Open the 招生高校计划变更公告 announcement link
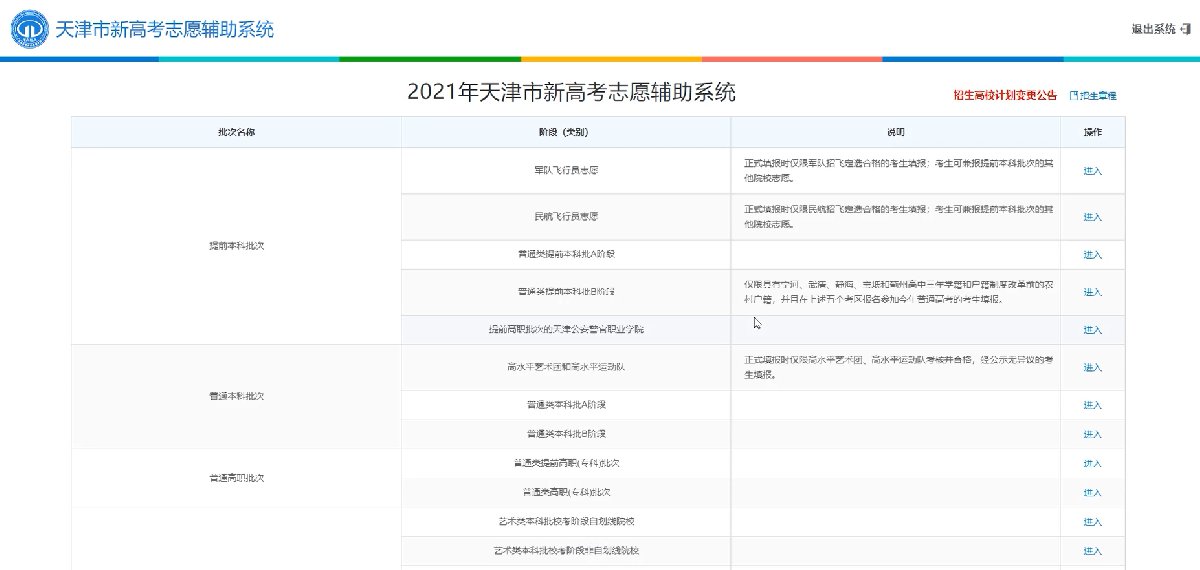The height and width of the screenshot is (570, 1200). 1004,96
